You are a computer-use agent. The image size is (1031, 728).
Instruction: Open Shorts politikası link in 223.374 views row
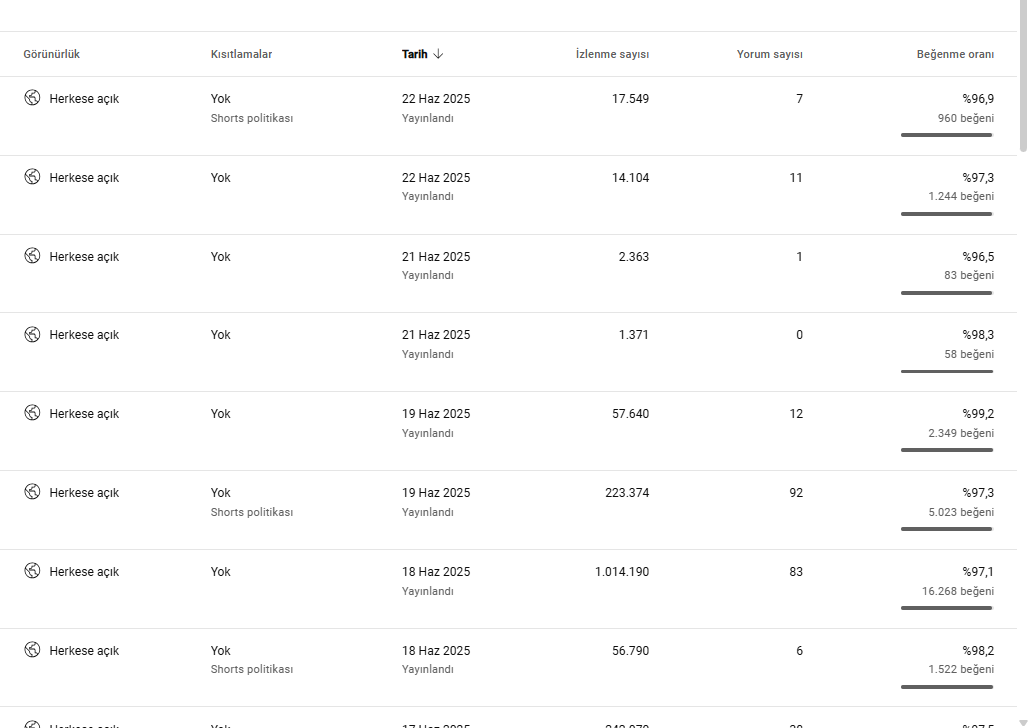(252, 512)
